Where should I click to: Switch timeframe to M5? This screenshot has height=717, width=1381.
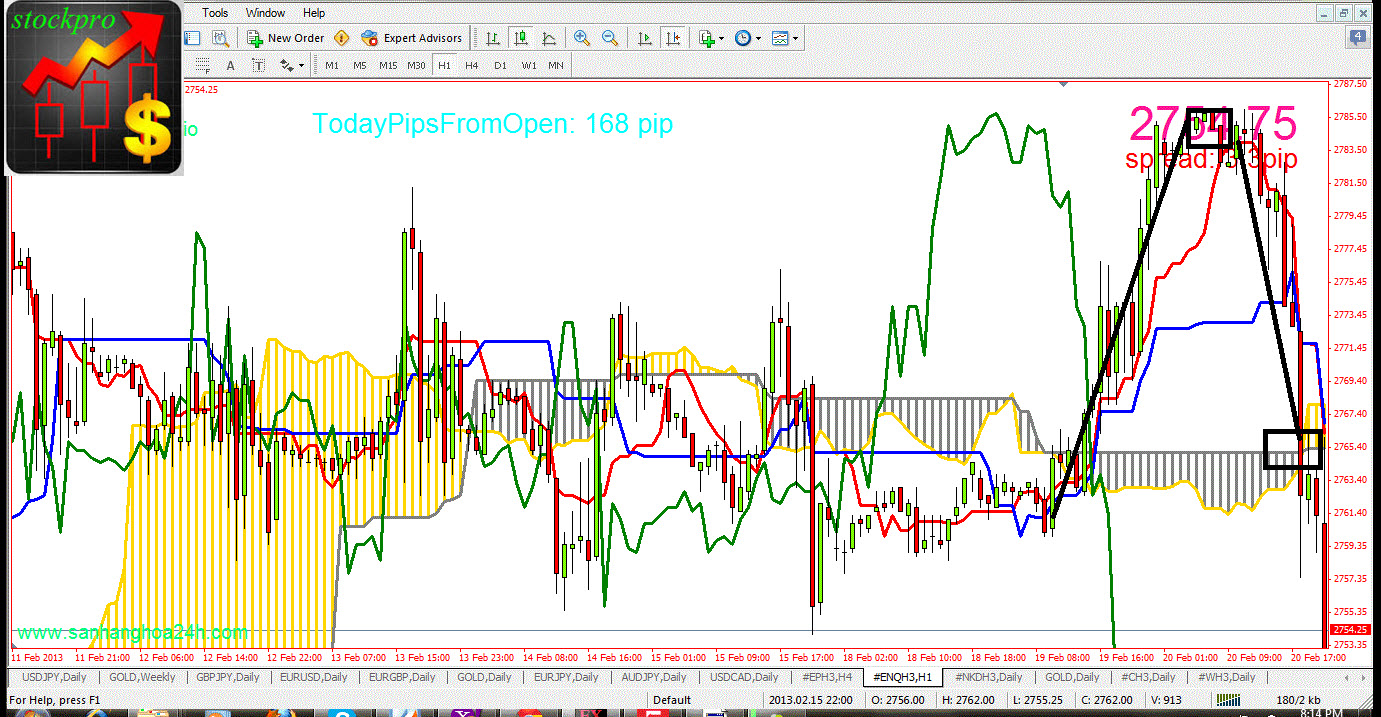[360, 66]
